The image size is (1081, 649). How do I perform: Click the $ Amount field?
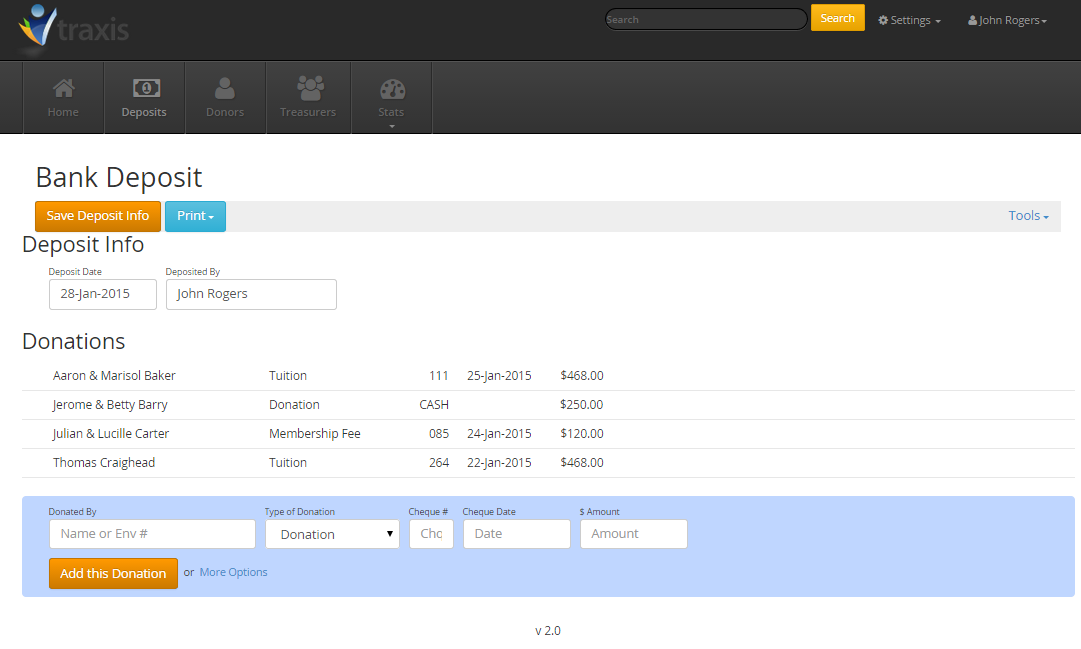pos(634,534)
